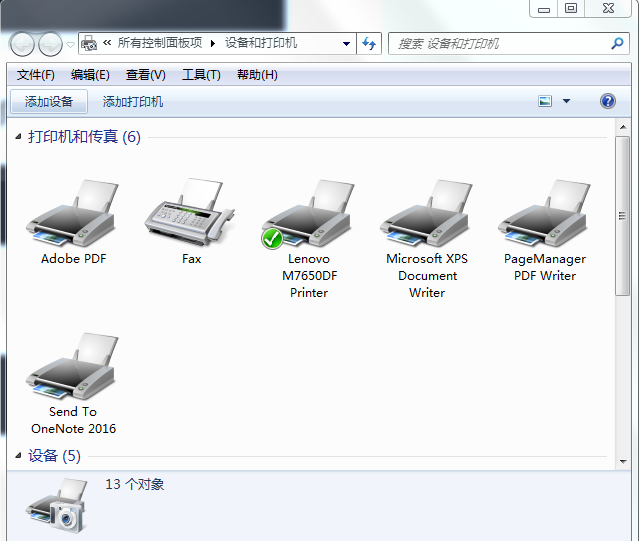This screenshot has height=541, width=639.
Task: Select the Lenovo M7650DF Printer icon
Action: tap(308, 214)
